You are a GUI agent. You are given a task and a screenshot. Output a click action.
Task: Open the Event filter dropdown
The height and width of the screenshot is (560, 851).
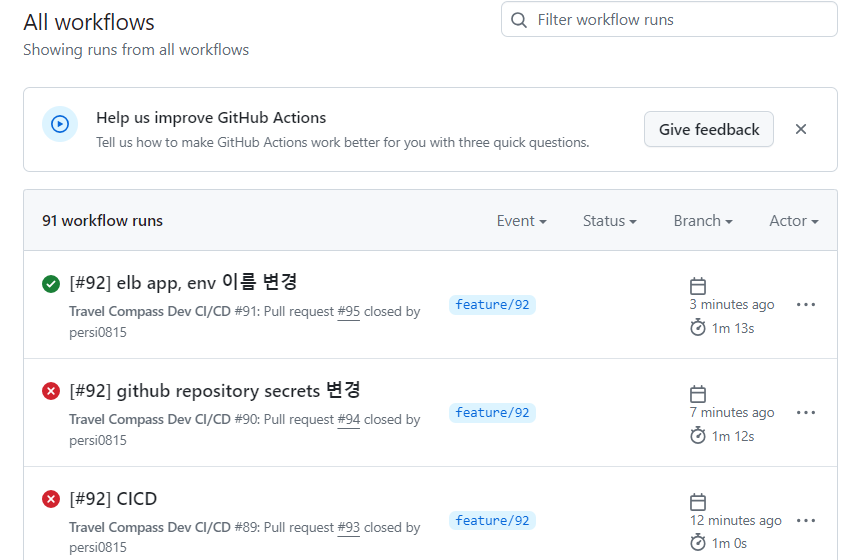click(x=522, y=221)
